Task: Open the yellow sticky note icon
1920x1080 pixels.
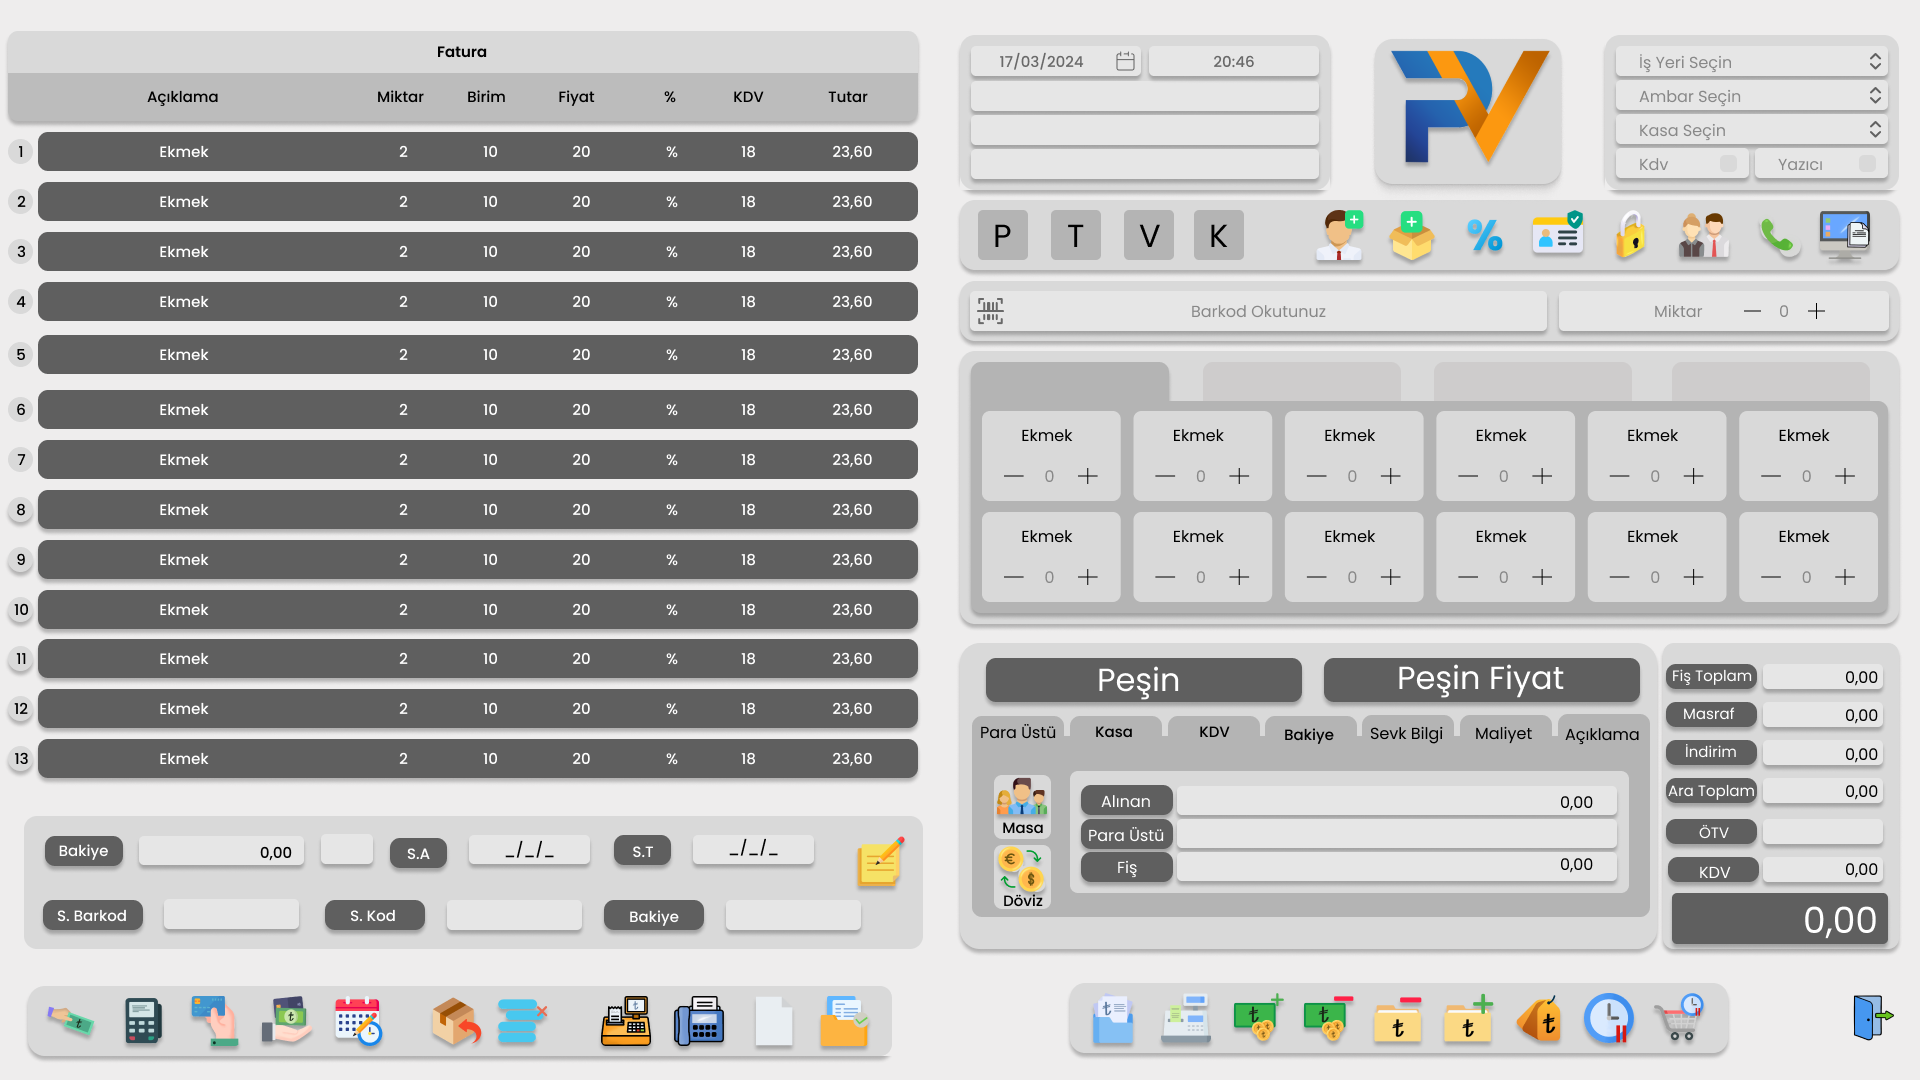Action: point(880,862)
